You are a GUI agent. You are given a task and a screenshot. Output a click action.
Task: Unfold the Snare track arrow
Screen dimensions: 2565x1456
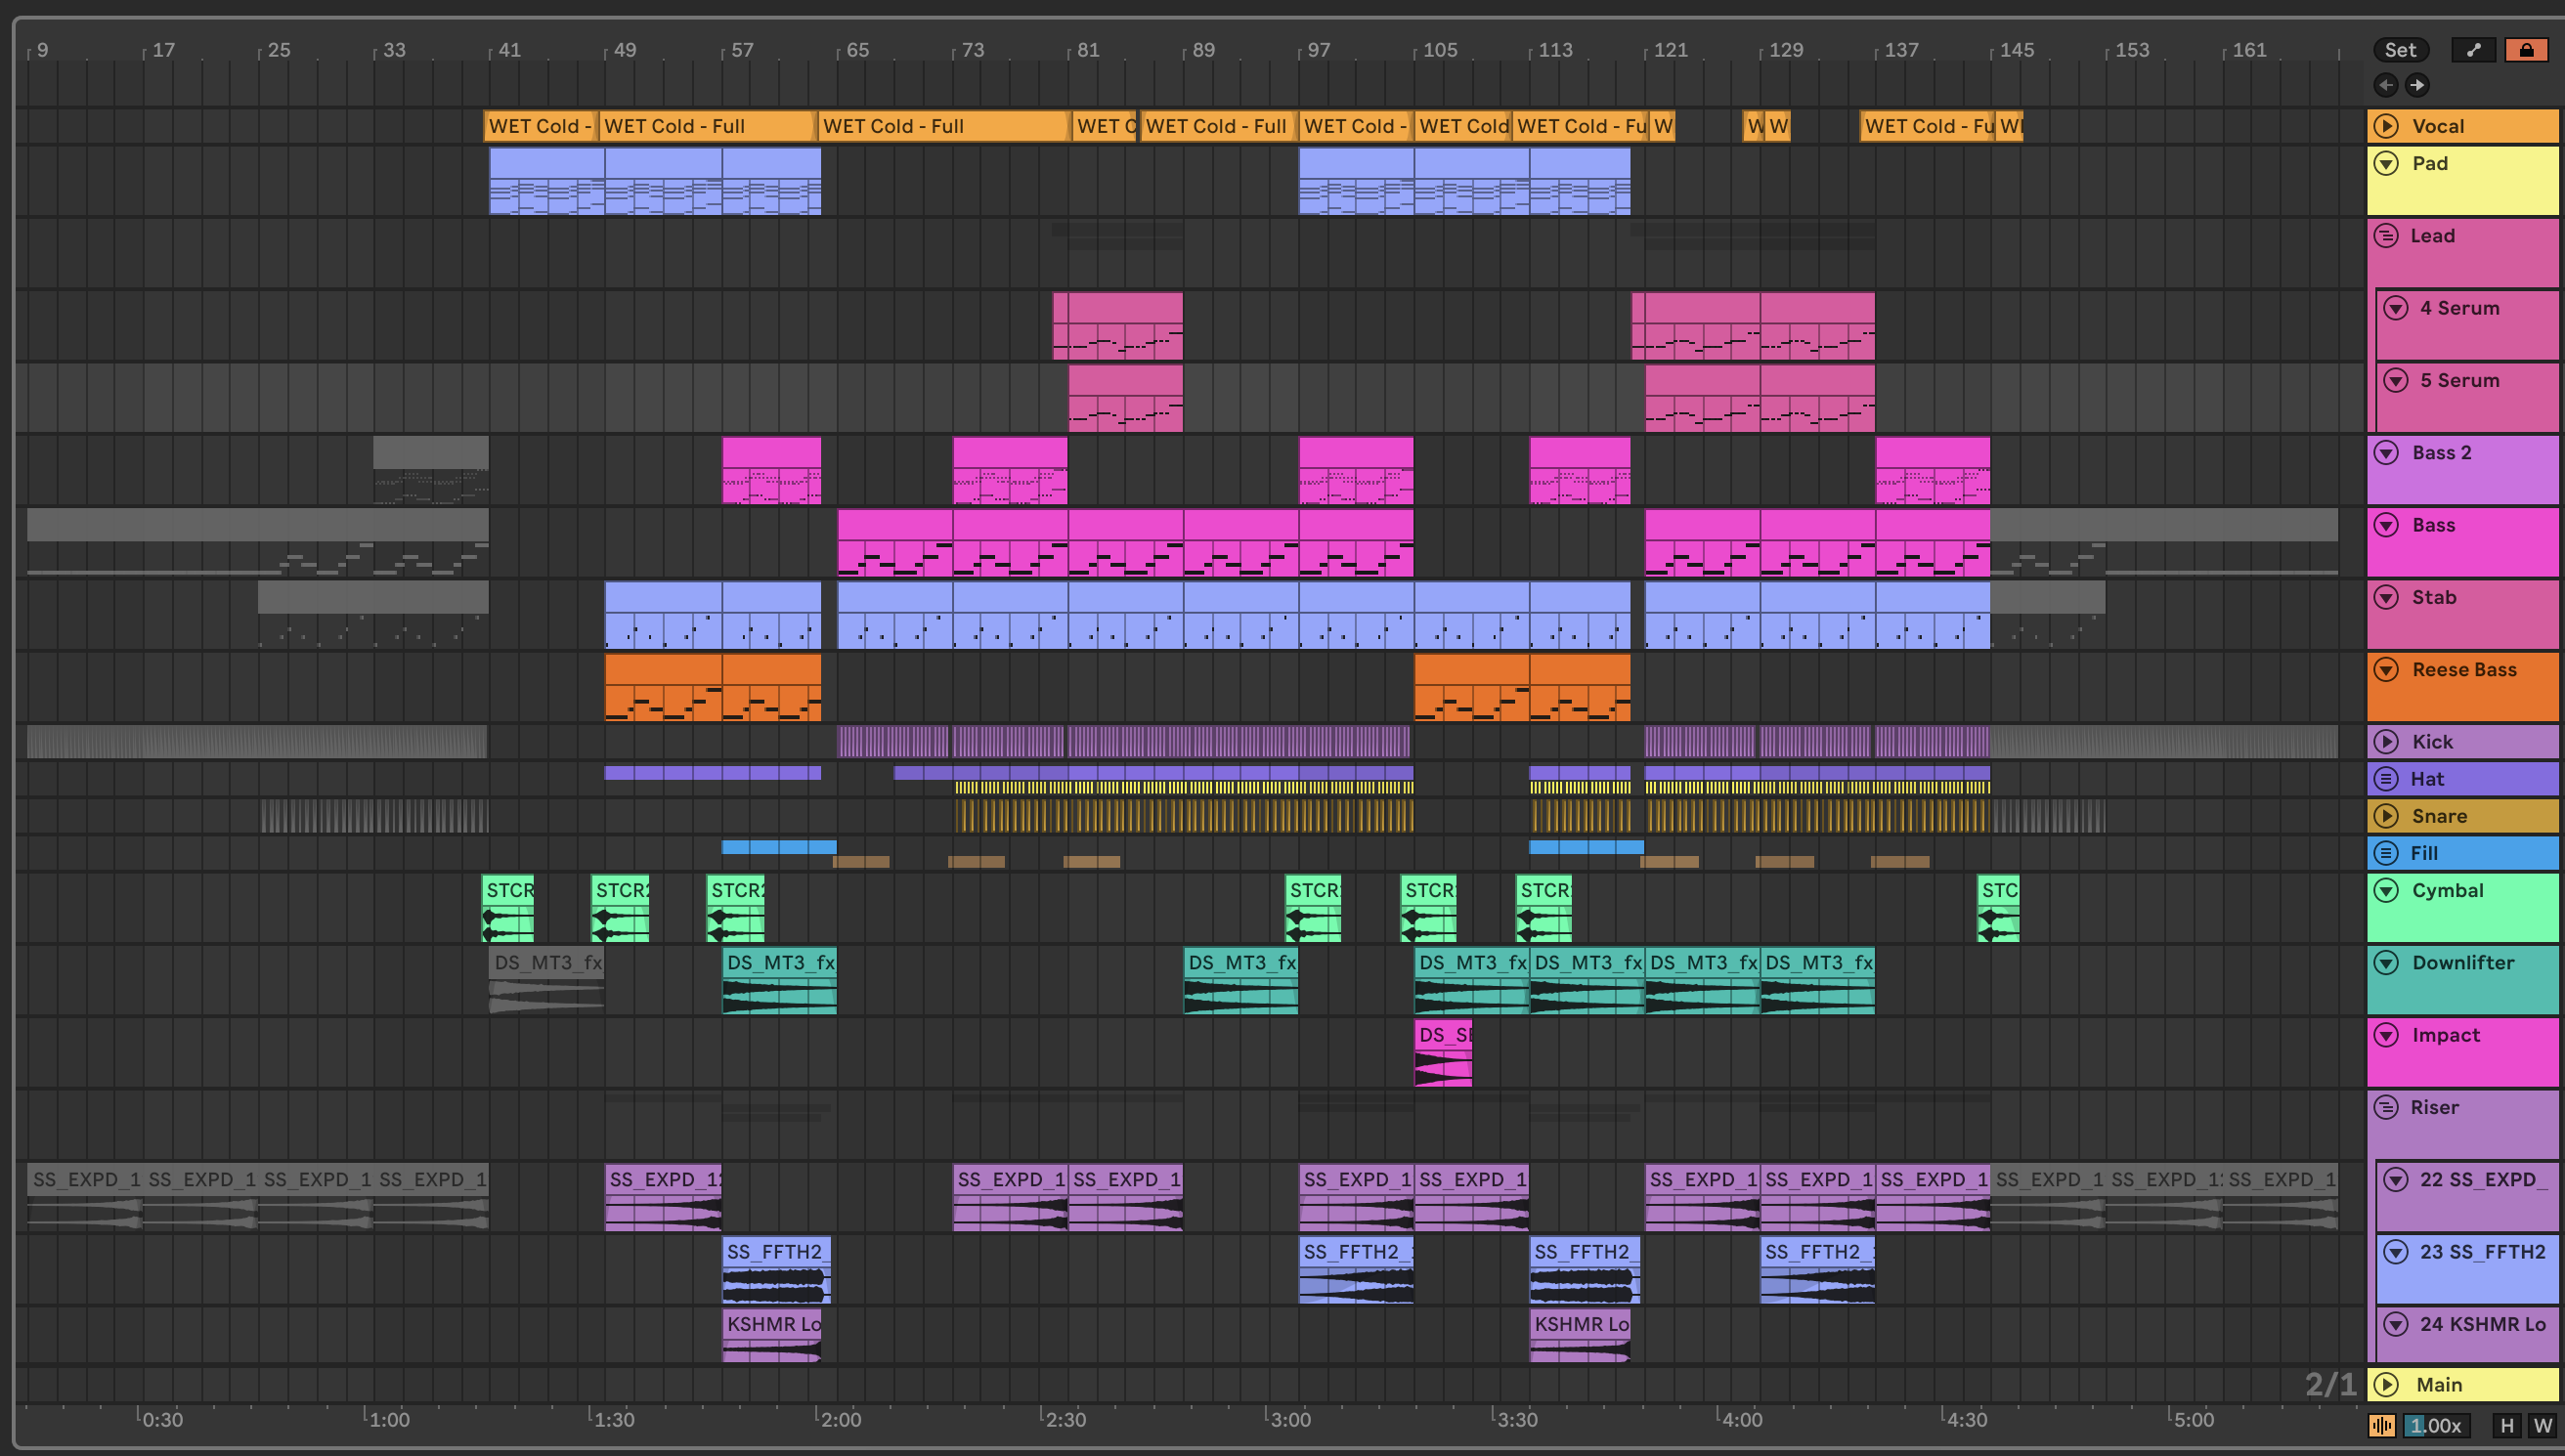tap(2387, 816)
